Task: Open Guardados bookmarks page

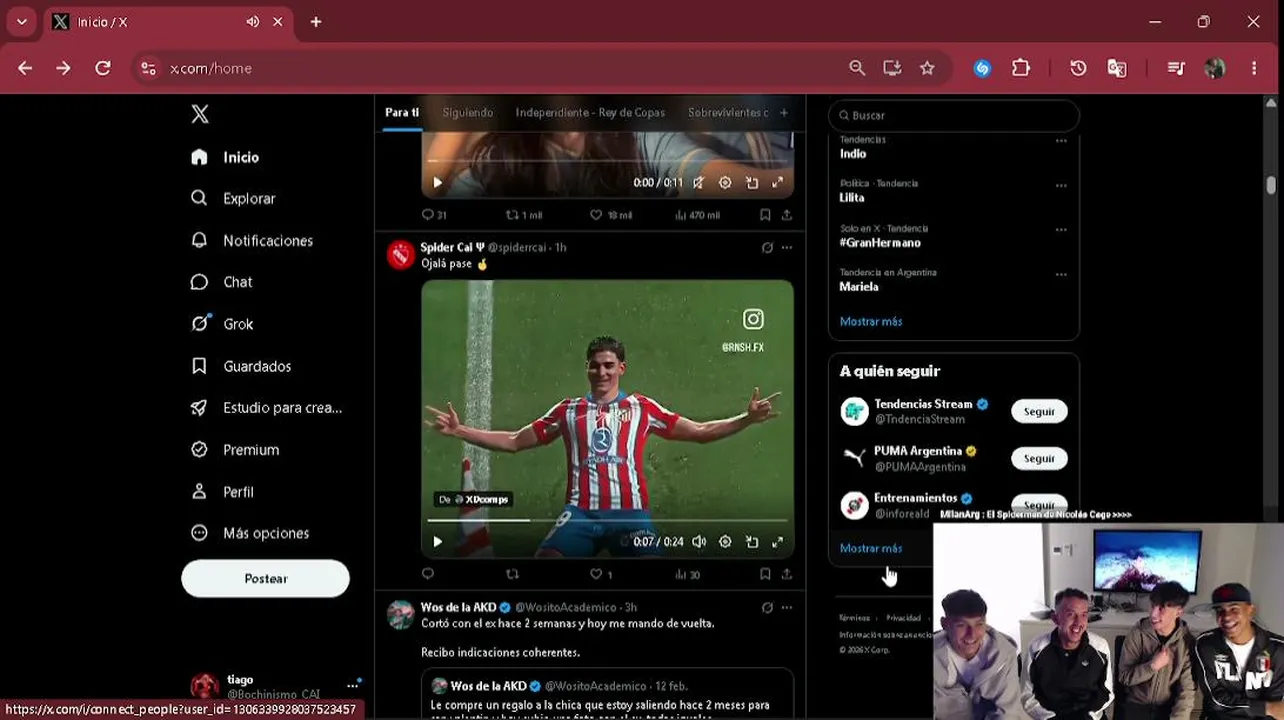Action: 241,366
